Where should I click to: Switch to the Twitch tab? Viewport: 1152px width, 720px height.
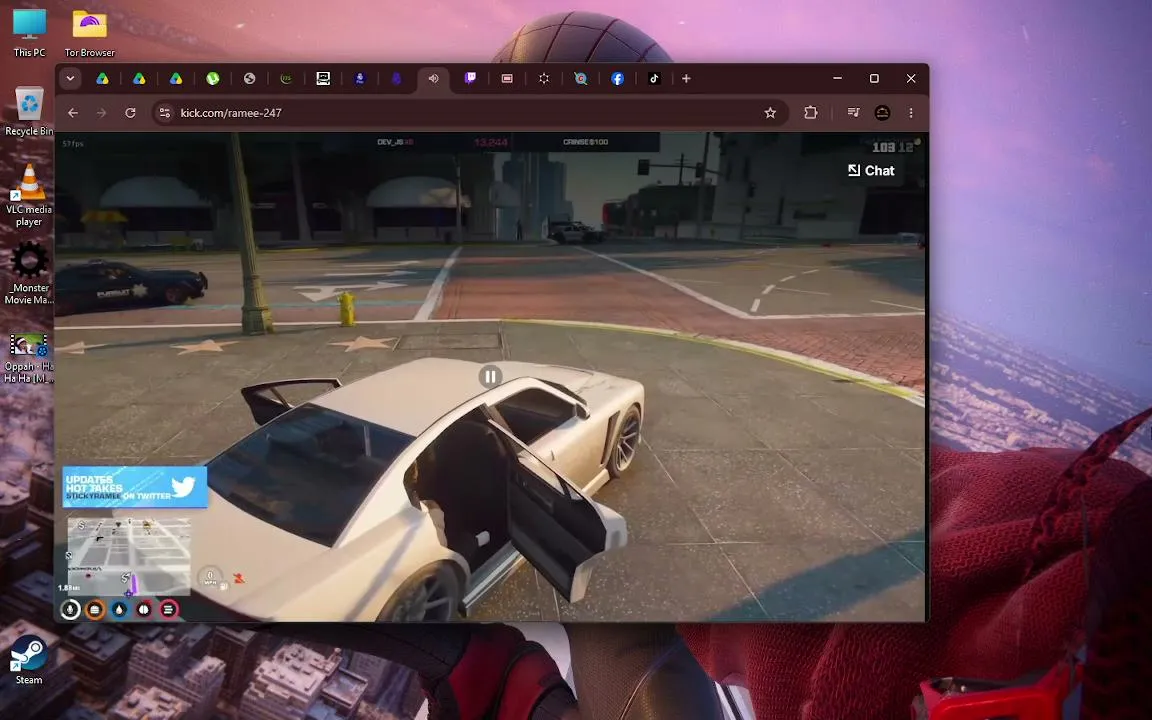[x=470, y=78]
